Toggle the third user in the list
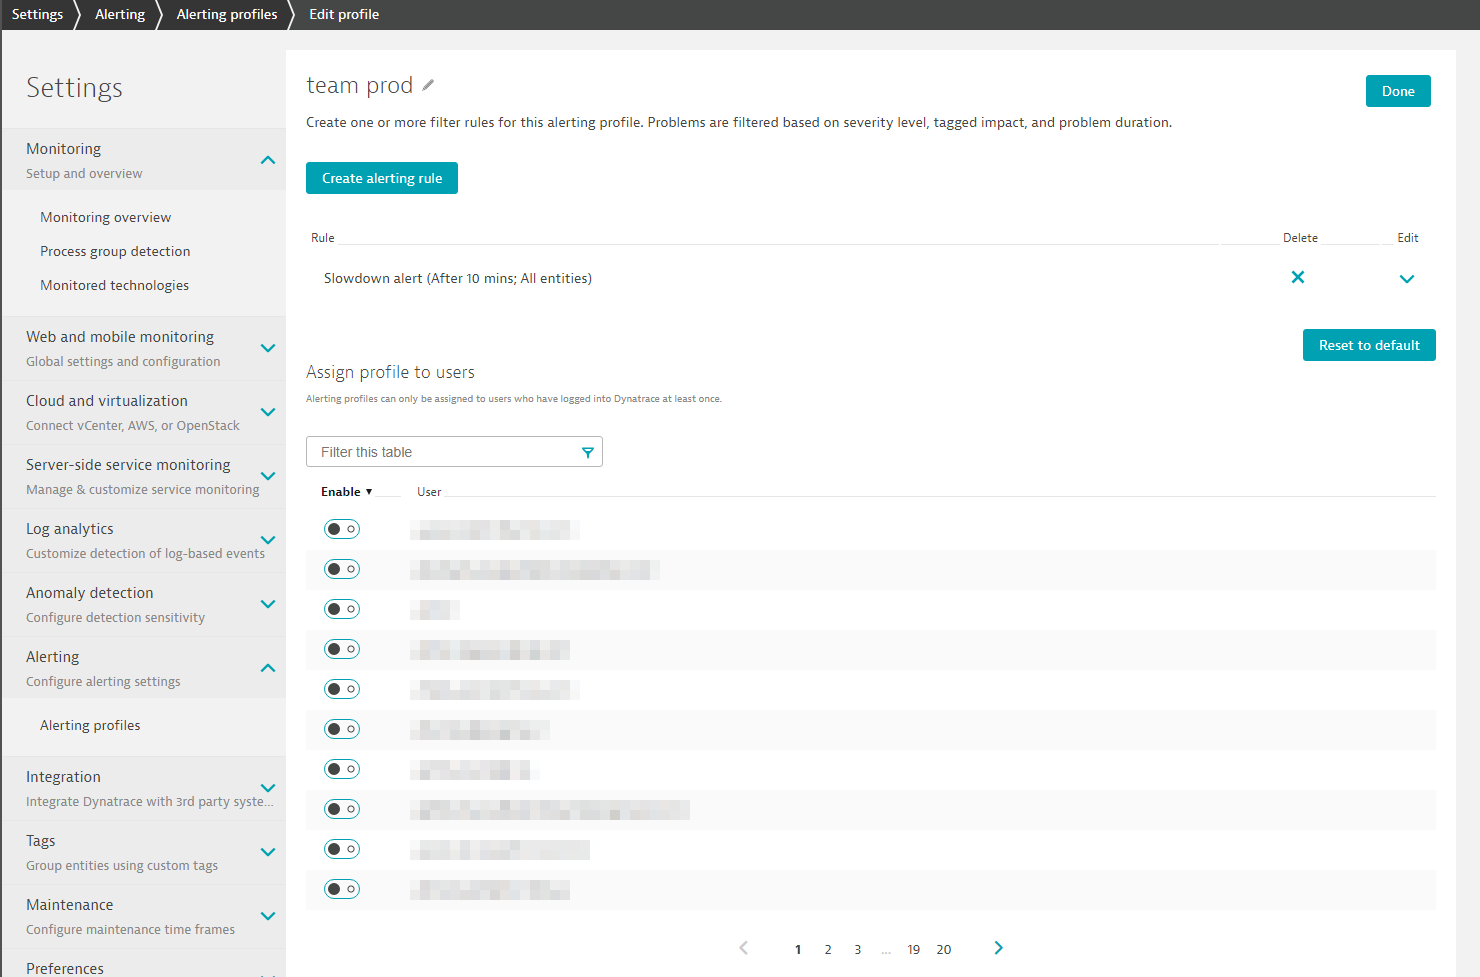 click(341, 609)
